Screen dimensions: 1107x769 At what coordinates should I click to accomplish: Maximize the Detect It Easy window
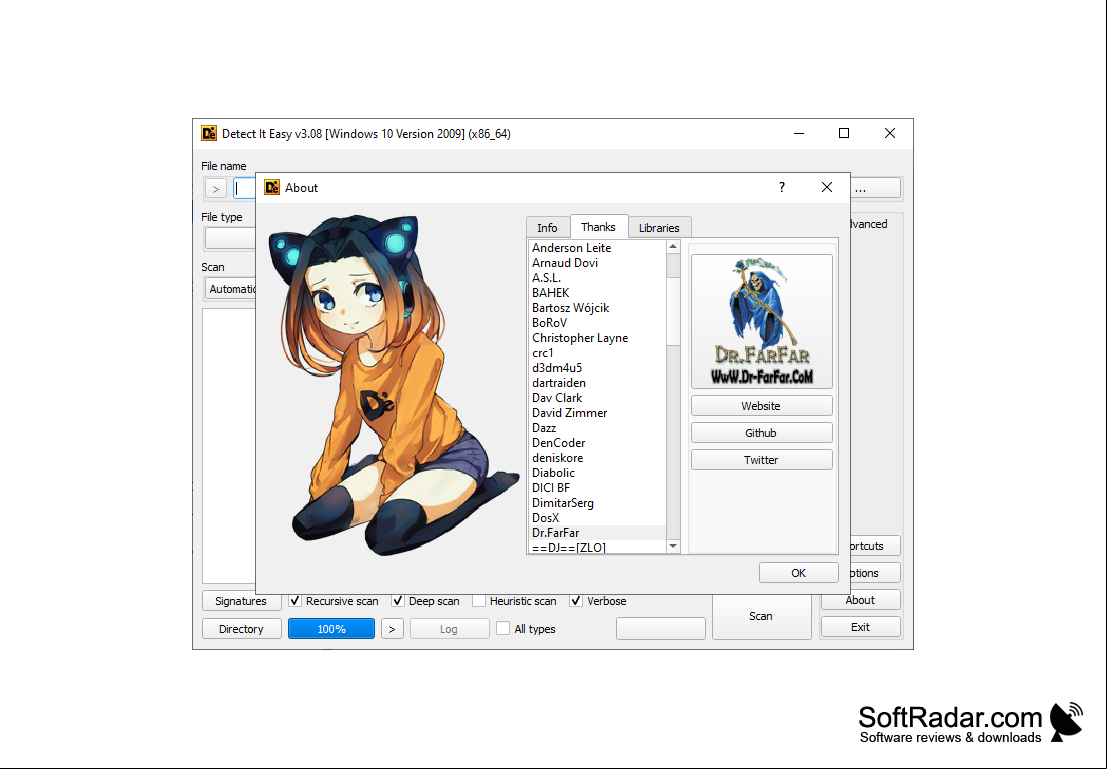tap(844, 133)
